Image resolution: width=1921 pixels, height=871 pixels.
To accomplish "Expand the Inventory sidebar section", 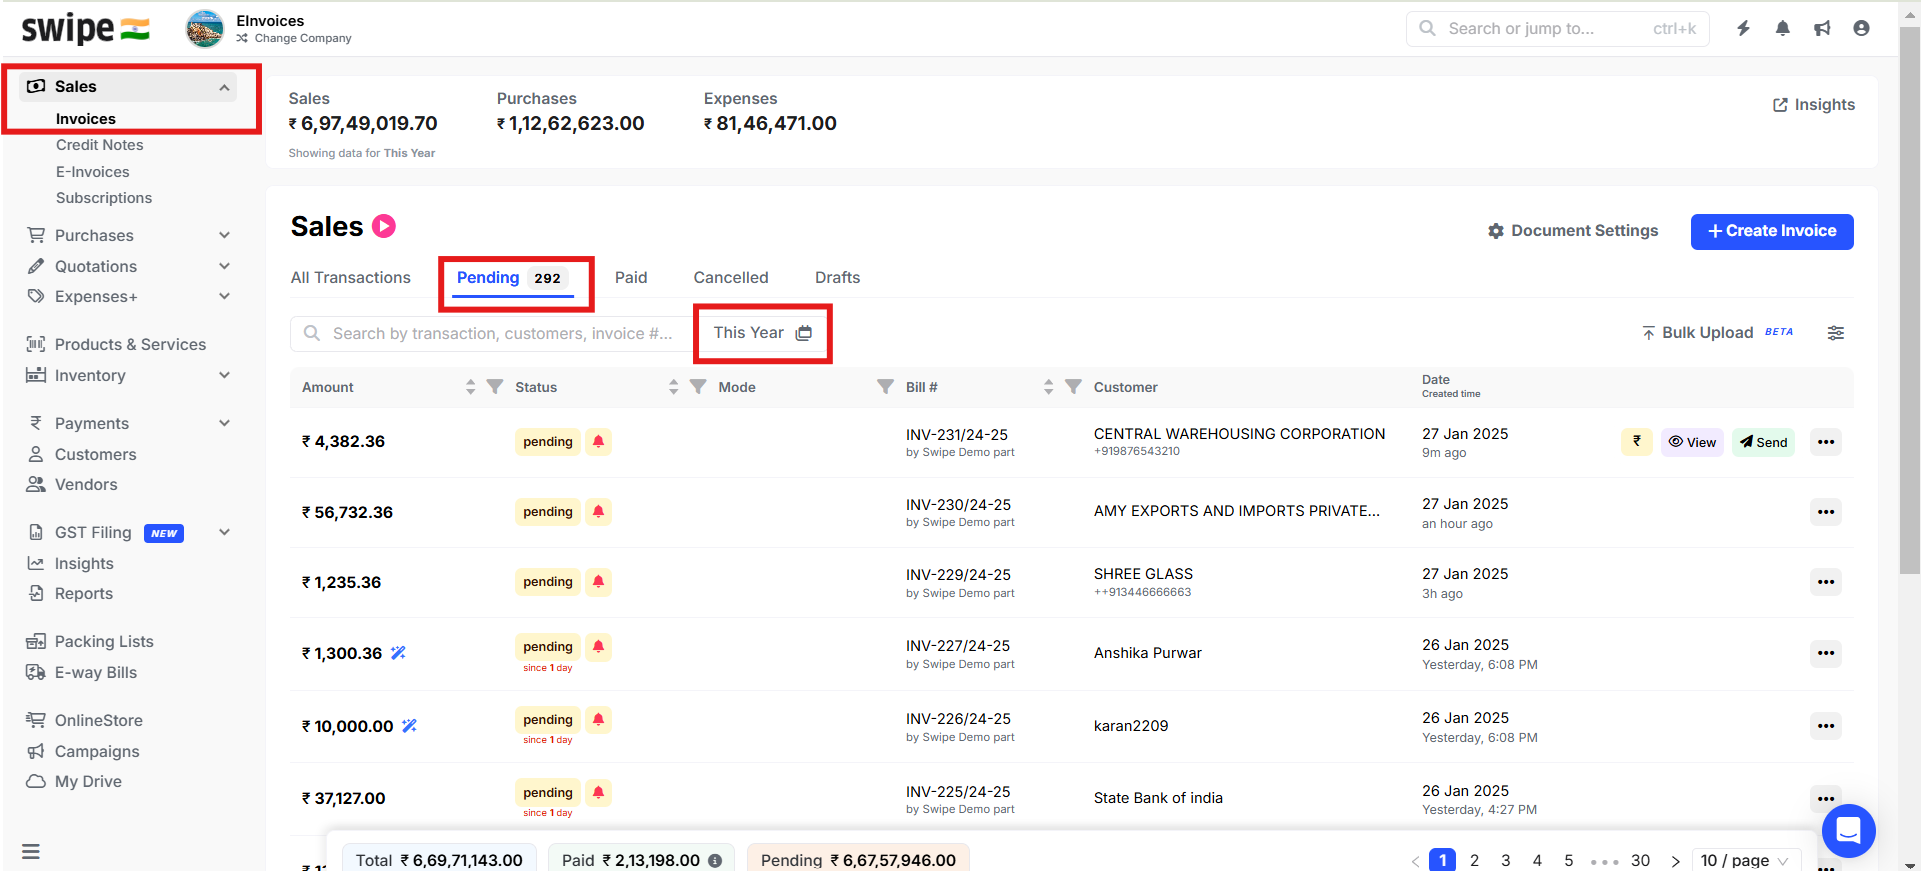I will 224,375.
